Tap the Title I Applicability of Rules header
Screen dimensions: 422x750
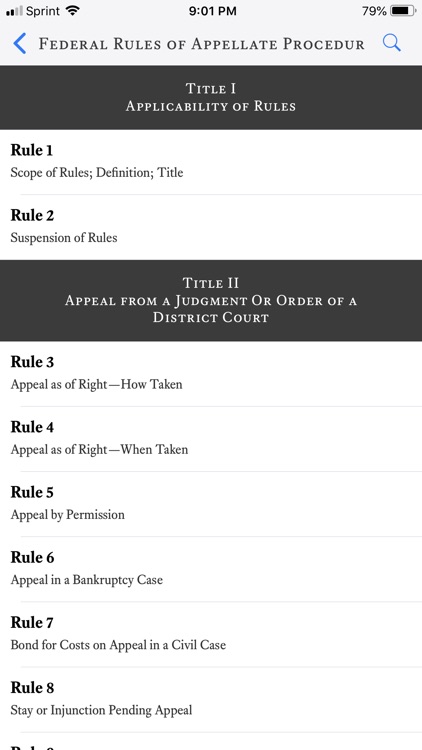pyautogui.click(x=211, y=97)
